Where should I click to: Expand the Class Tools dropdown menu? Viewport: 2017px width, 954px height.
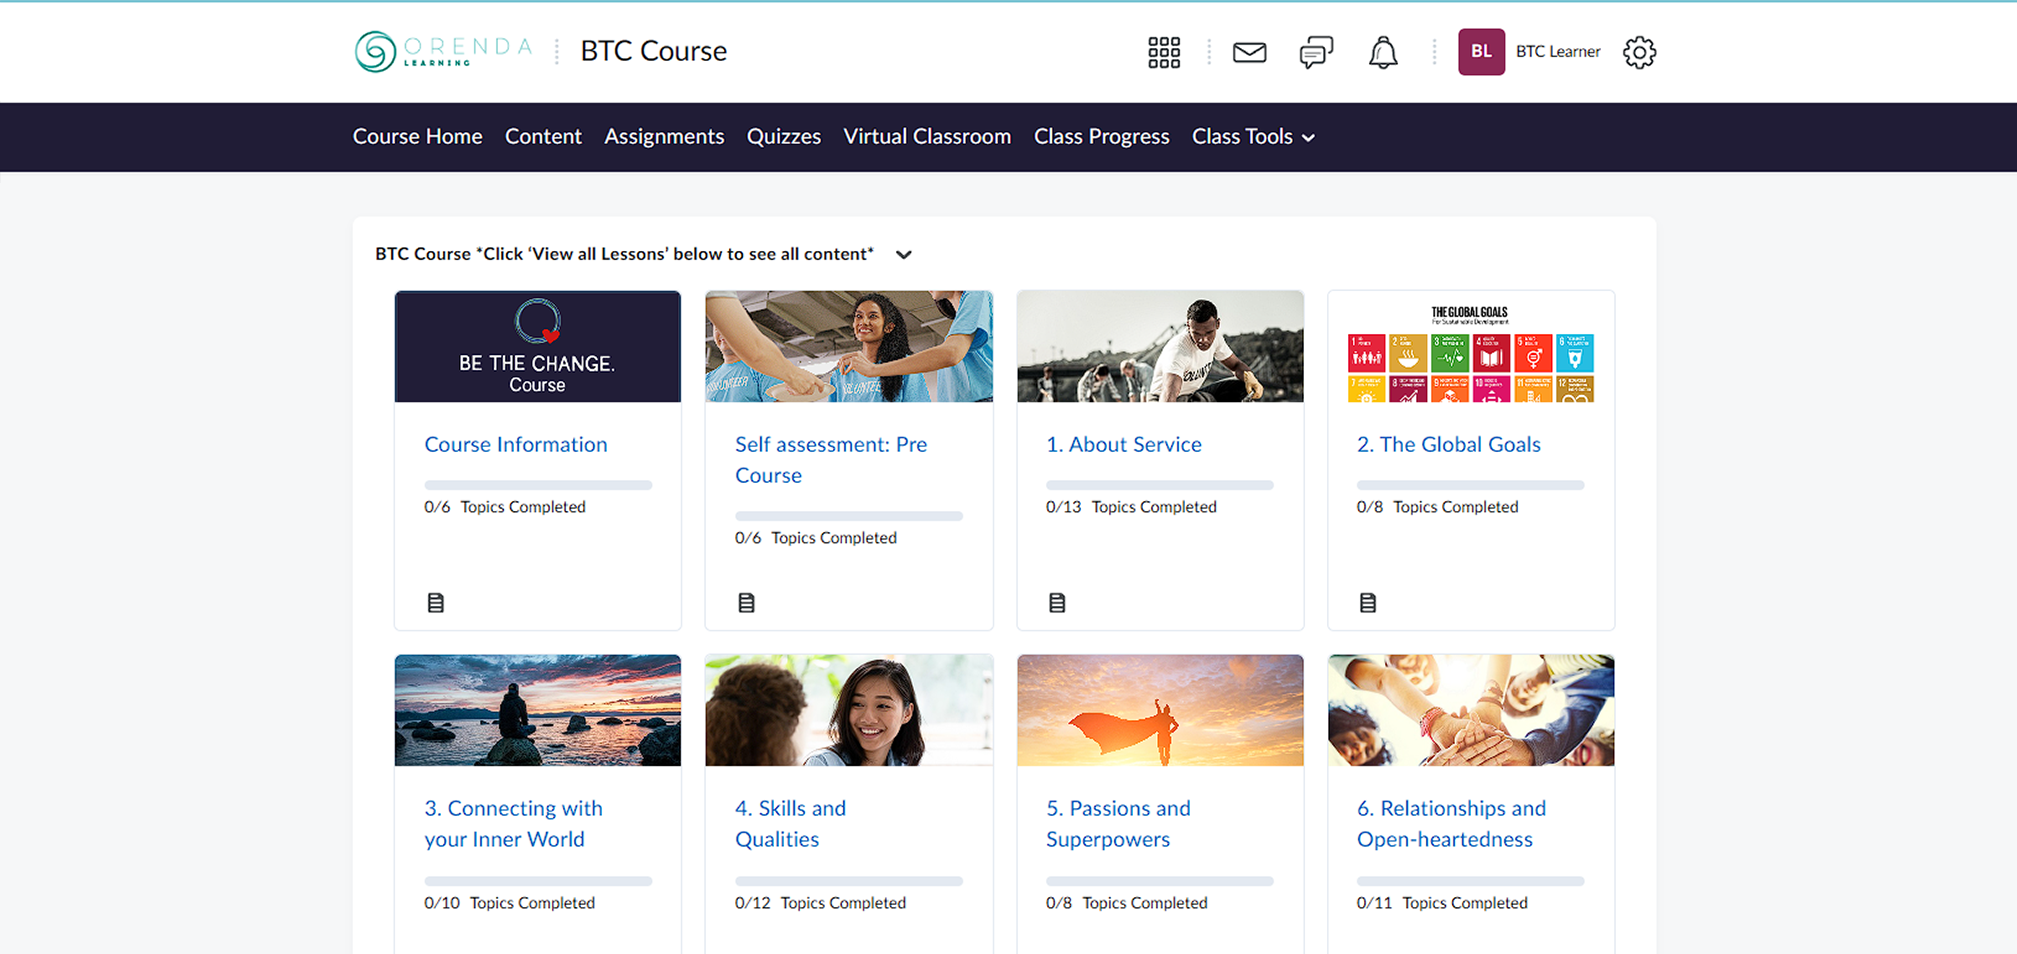[1252, 137]
